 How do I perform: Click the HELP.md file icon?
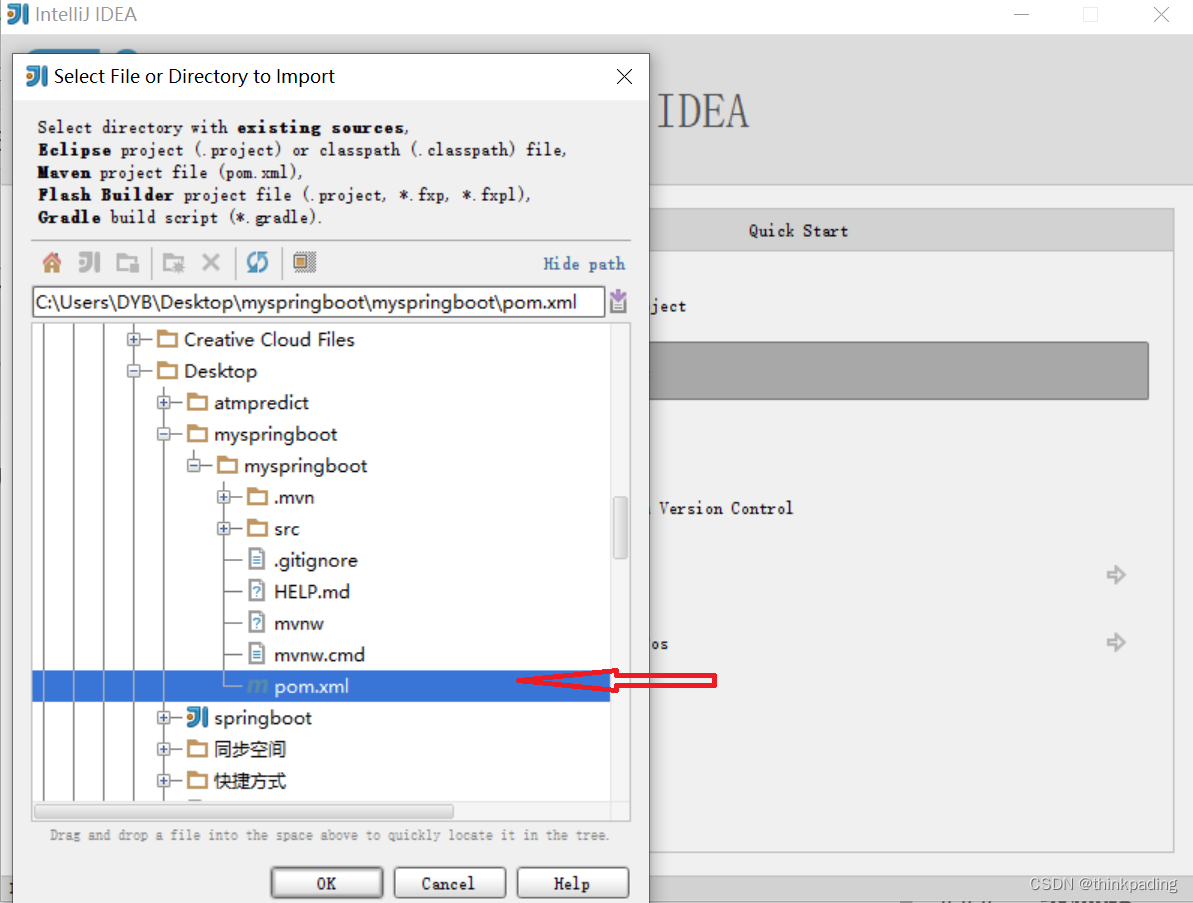tap(257, 592)
